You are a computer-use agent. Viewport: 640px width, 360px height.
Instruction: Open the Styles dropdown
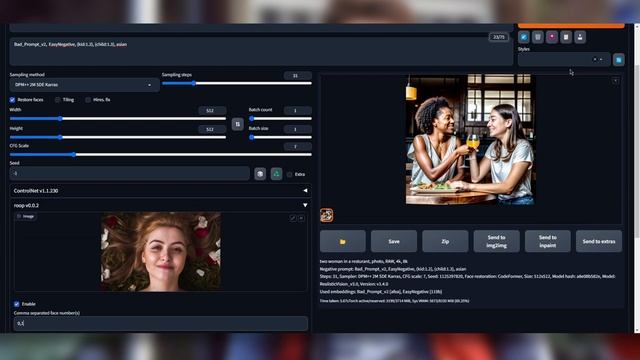click(564, 60)
